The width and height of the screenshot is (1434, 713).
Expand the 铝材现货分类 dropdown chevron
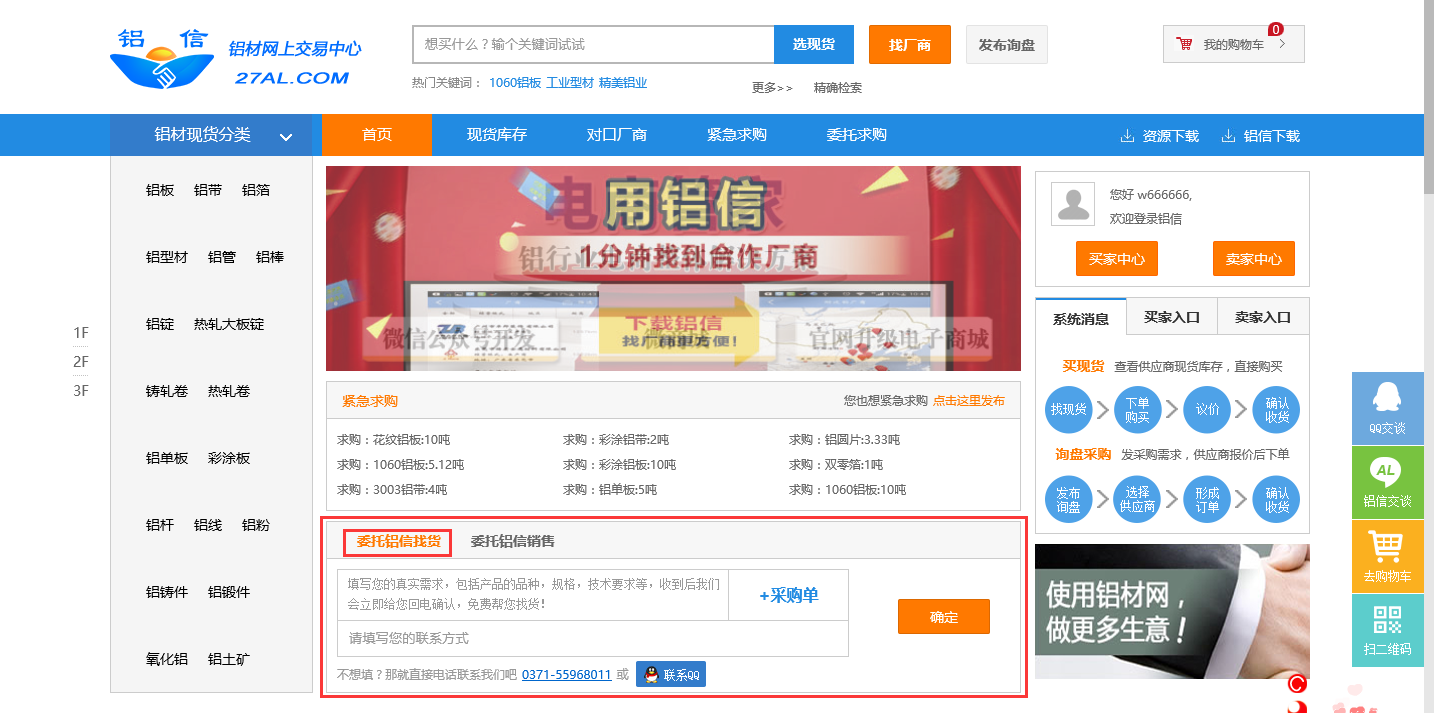point(286,137)
